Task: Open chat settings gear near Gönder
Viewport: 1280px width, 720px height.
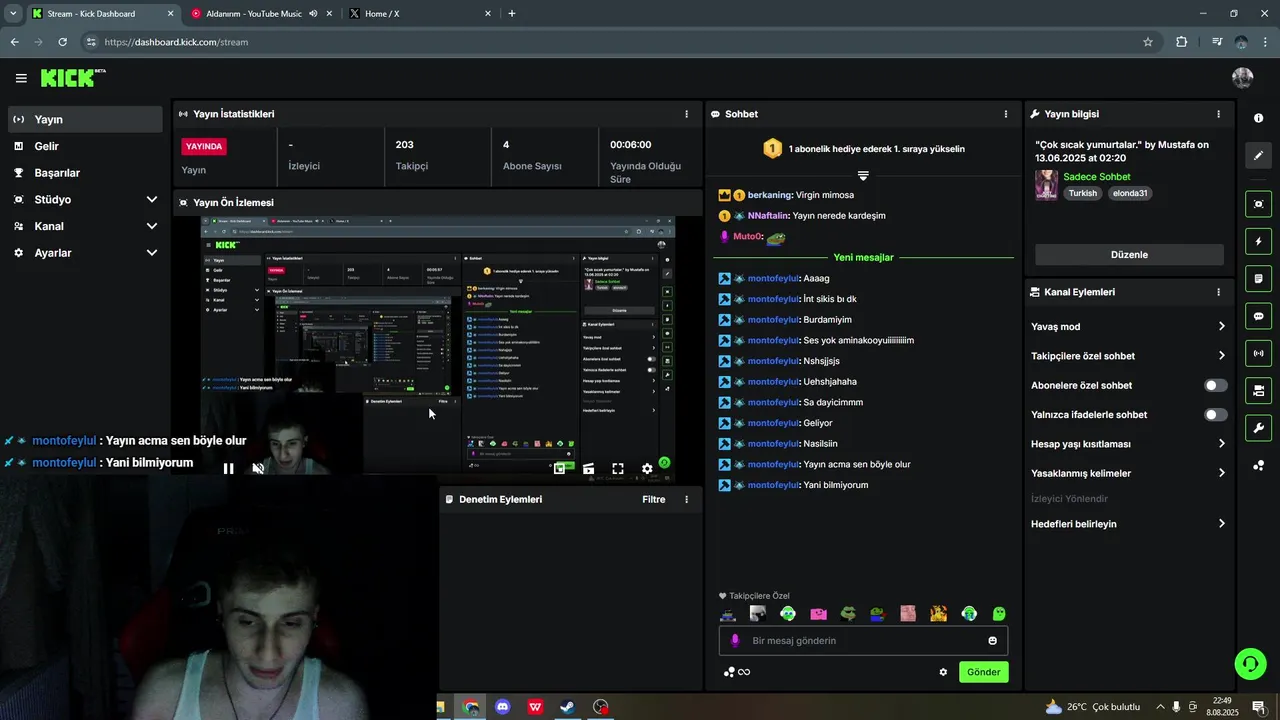Action: coord(943,672)
